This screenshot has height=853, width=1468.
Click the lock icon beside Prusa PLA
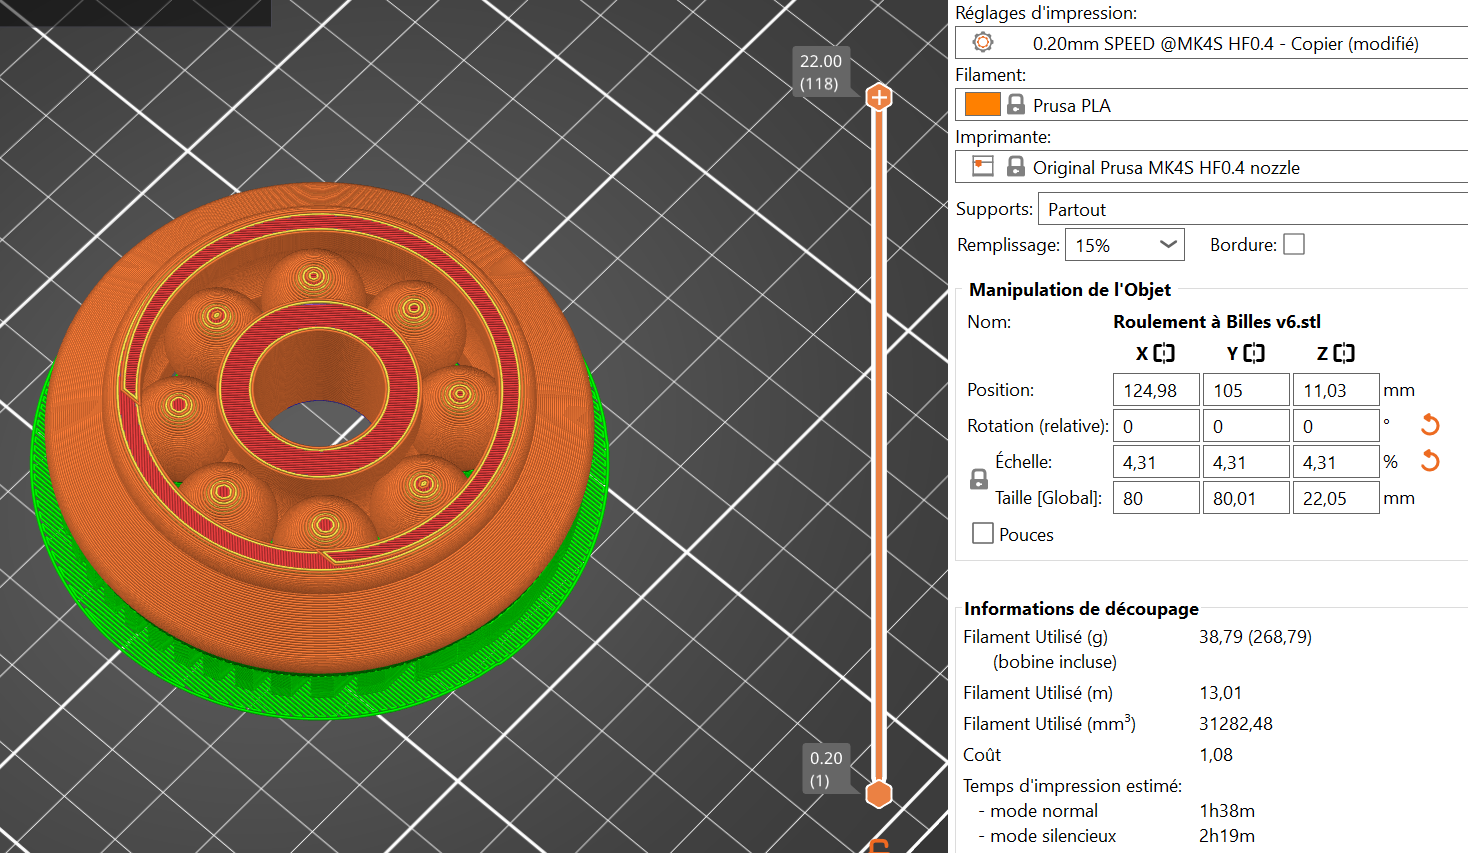[1016, 104]
